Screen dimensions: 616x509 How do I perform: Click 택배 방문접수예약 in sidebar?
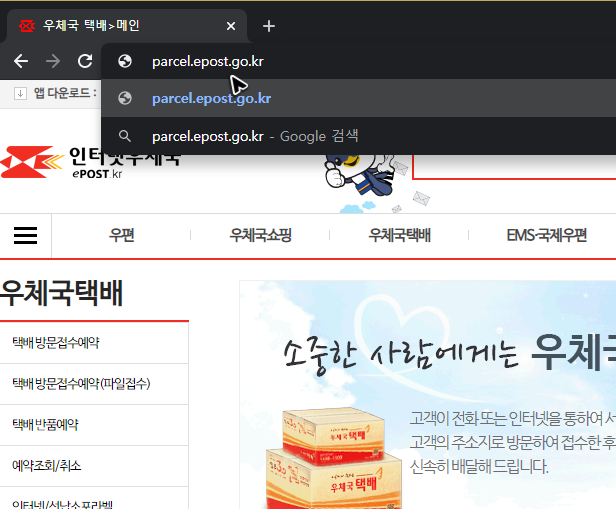[x=56, y=343]
